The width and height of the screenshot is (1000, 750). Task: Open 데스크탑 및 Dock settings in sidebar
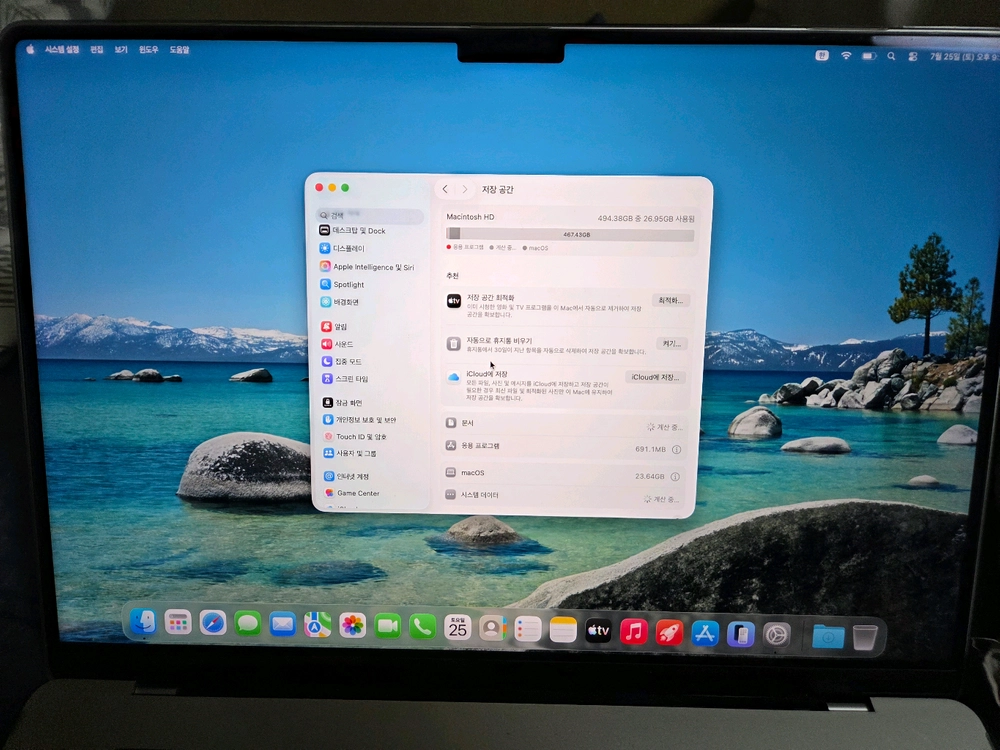coord(353,231)
